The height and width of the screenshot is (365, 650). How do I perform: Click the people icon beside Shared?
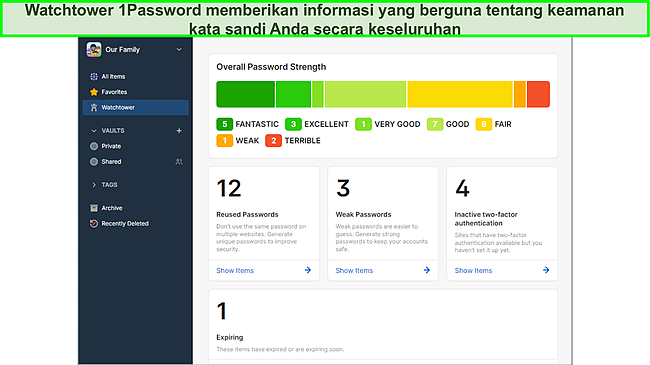click(179, 162)
